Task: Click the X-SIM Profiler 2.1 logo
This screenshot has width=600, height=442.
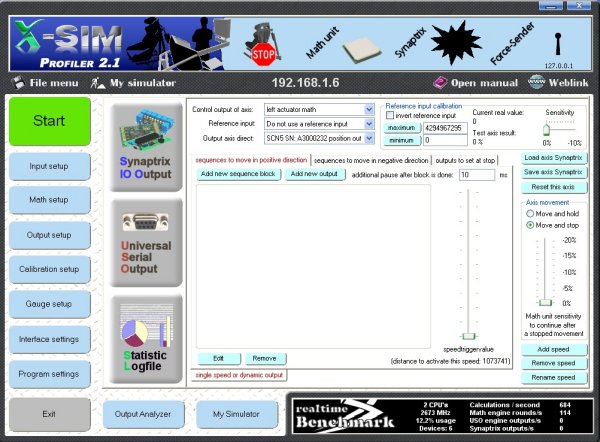Action: 69,44
